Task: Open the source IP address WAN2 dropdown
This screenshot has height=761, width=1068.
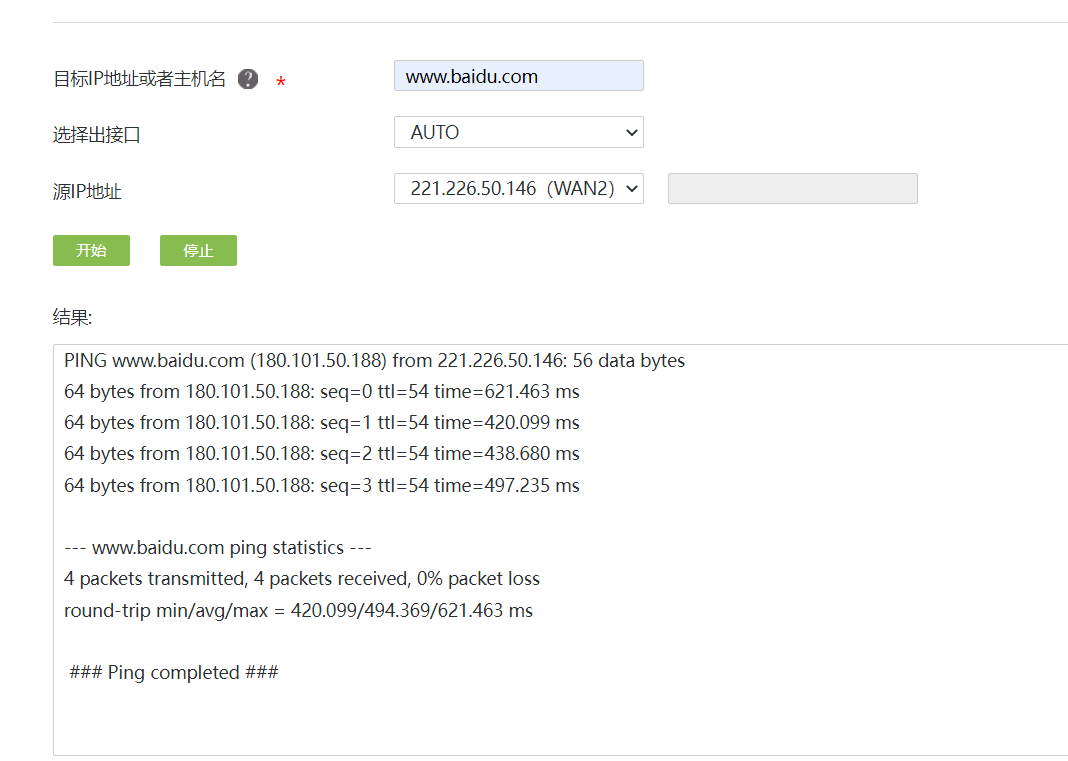Action: [518, 188]
